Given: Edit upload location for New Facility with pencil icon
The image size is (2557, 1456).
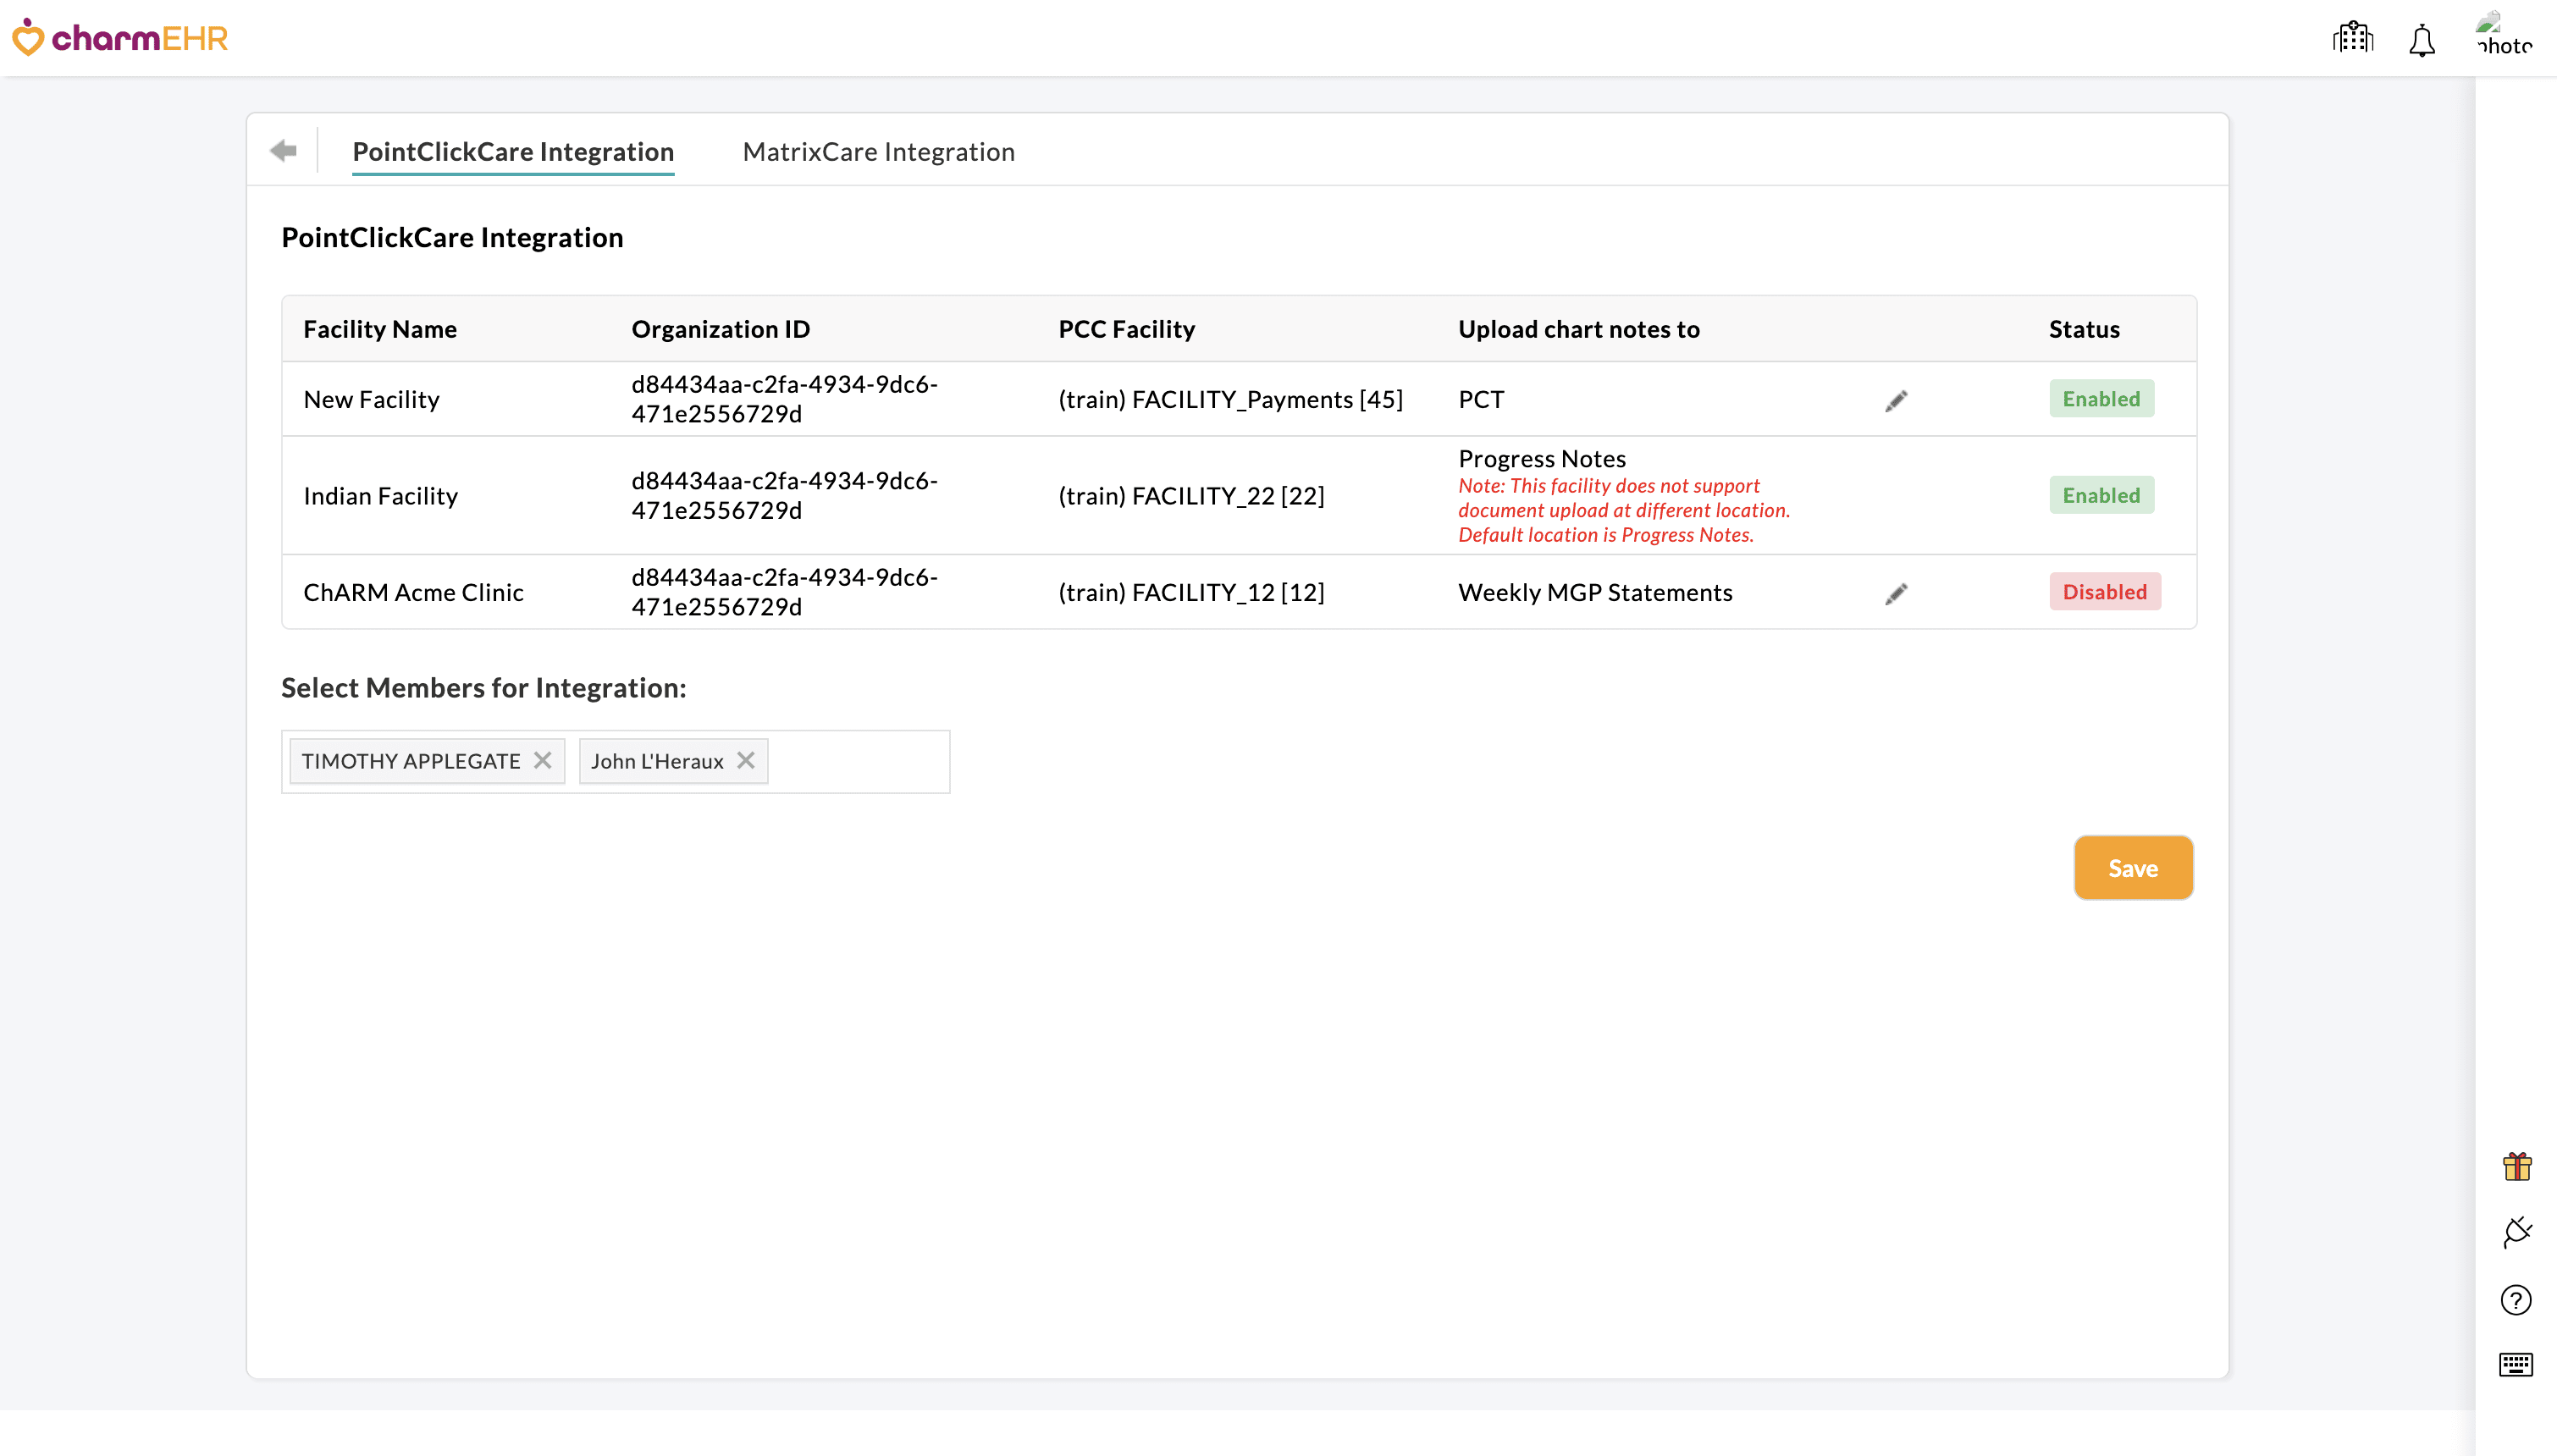Looking at the screenshot, I should click(x=1896, y=399).
